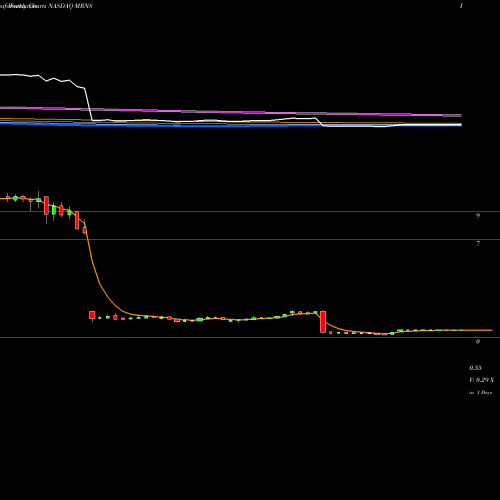Viewport: 500px width, 500px height.
Task: Click the V: 0.29 volume reading
Action: coord(481,380)
